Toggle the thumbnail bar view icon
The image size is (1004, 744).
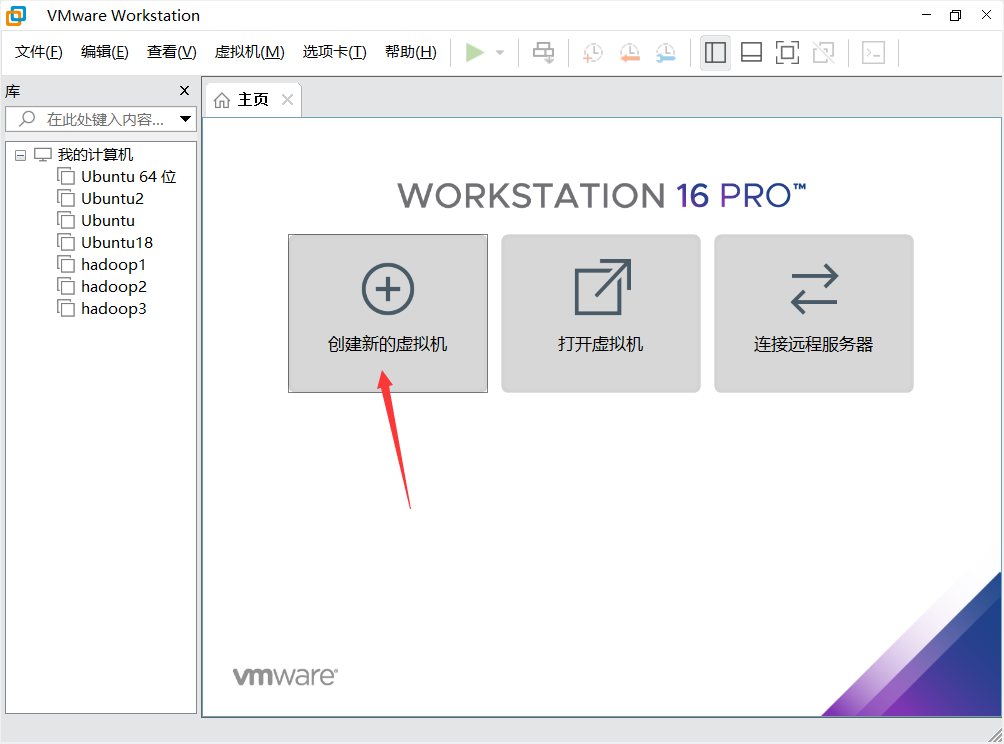[751, 53]
